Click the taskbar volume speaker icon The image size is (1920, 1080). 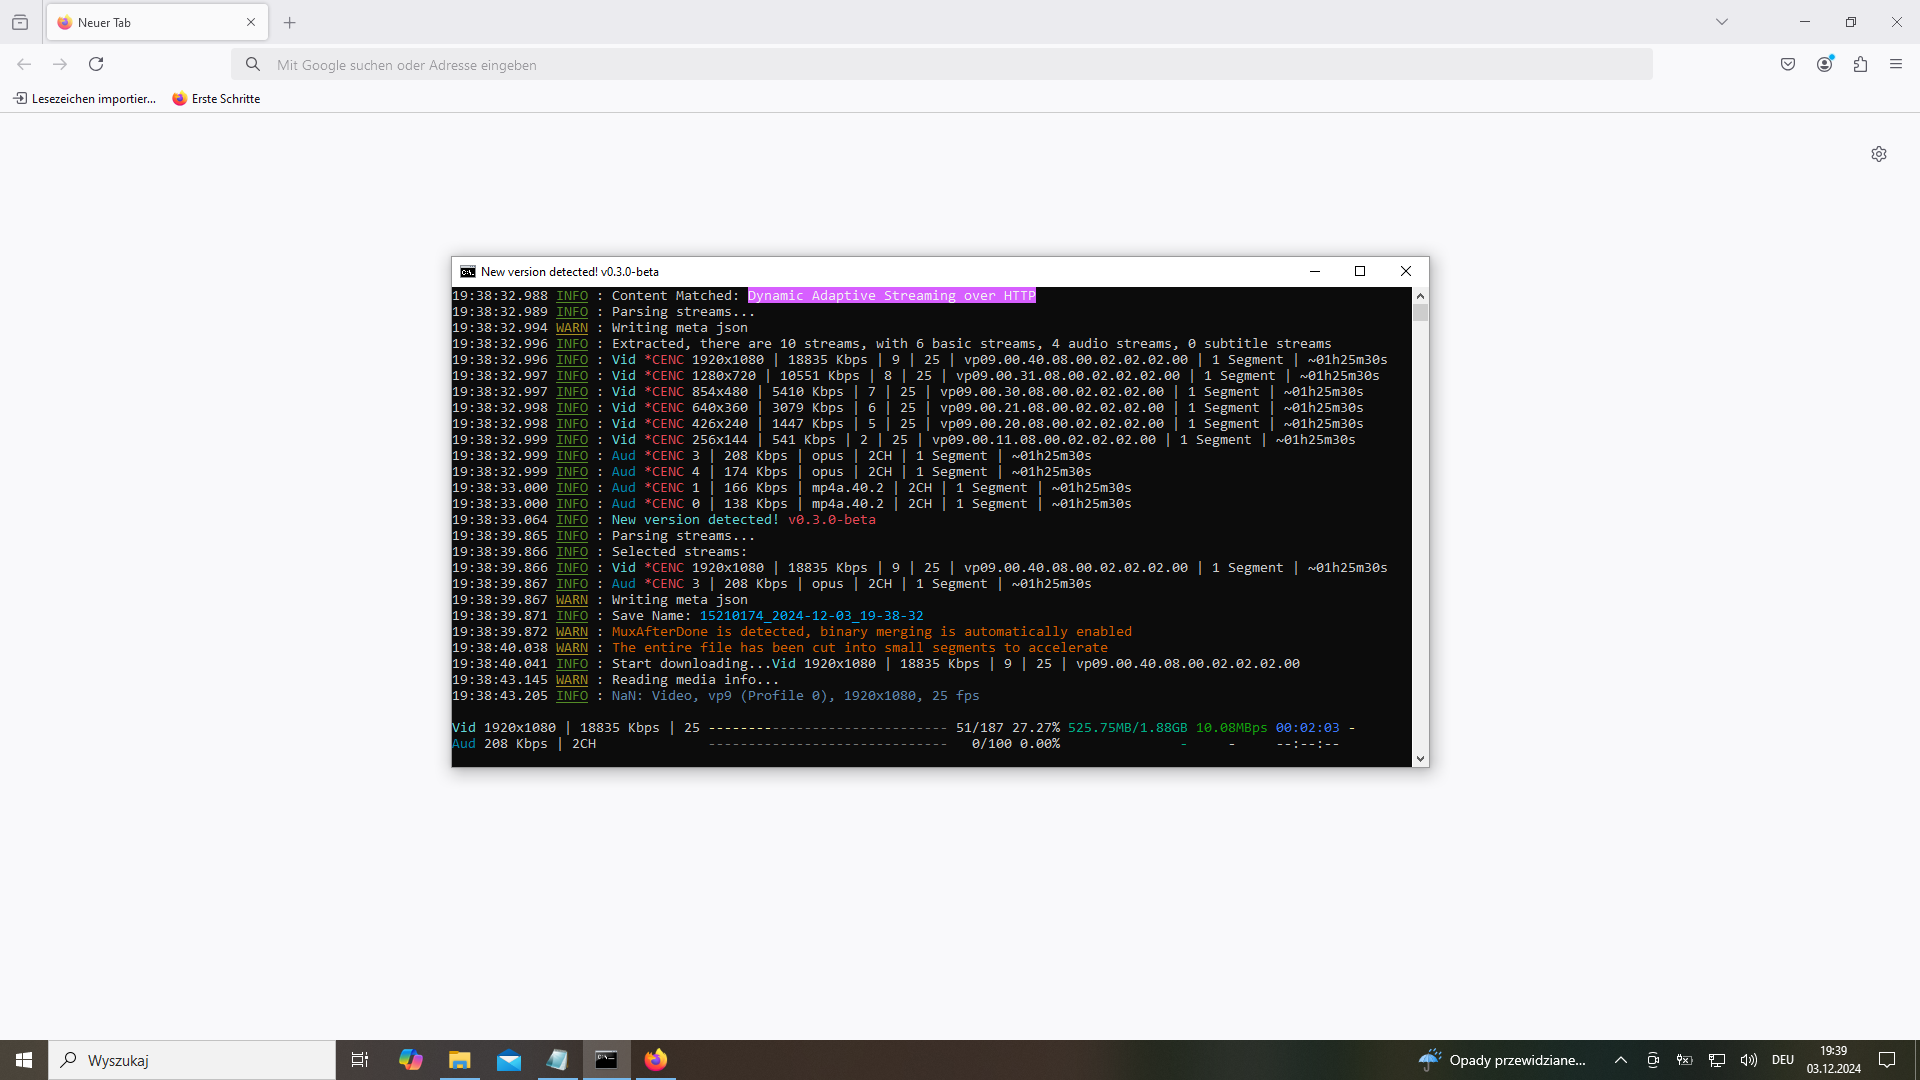[x=1749, y=1060]
